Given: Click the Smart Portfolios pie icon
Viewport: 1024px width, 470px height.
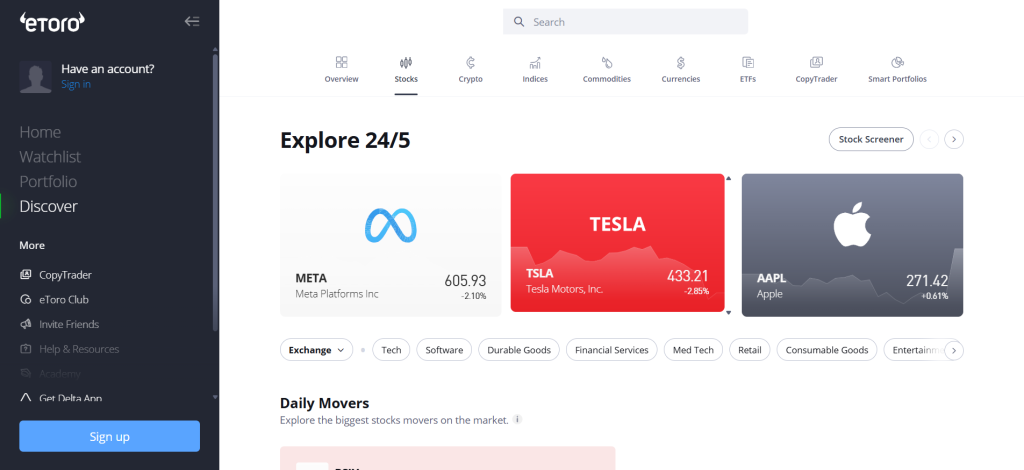Looking at the screenshot, I should point(897,63).
